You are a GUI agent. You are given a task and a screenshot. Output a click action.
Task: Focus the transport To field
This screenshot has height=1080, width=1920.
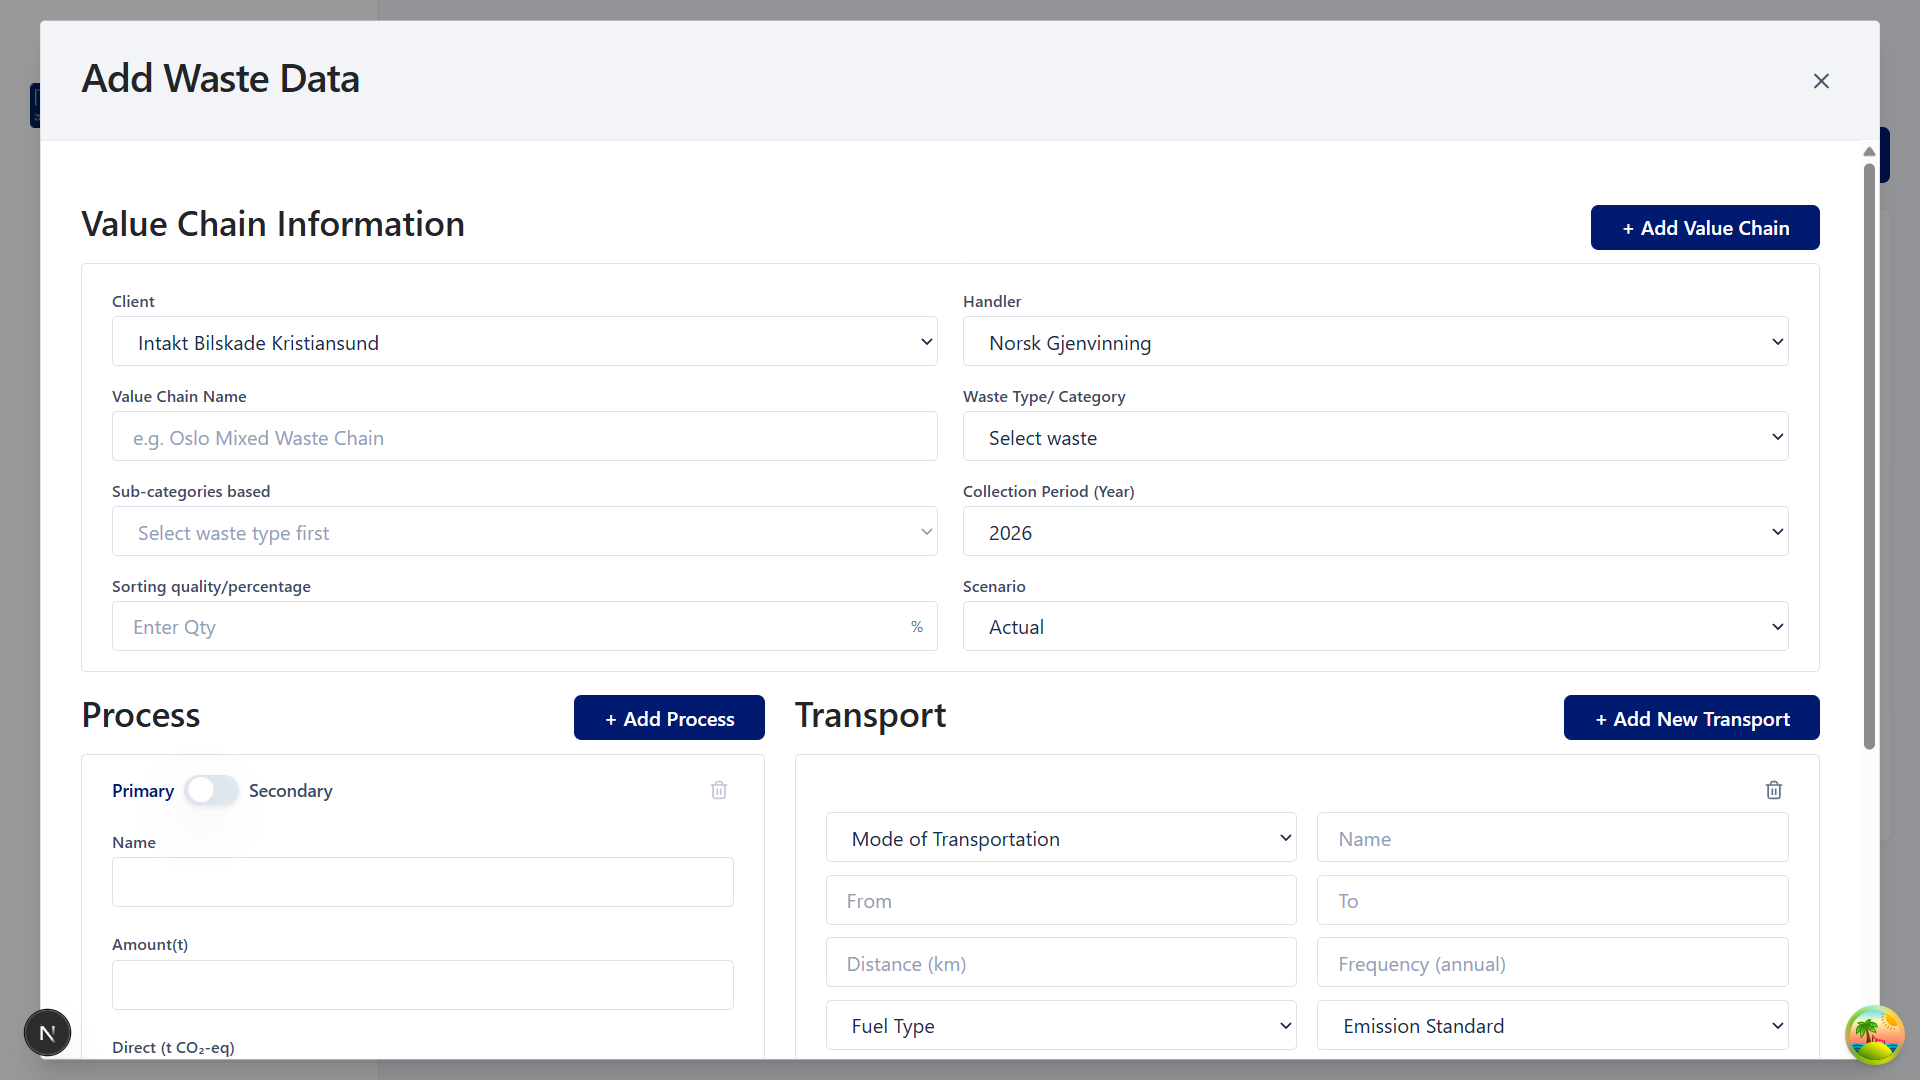1552,901
